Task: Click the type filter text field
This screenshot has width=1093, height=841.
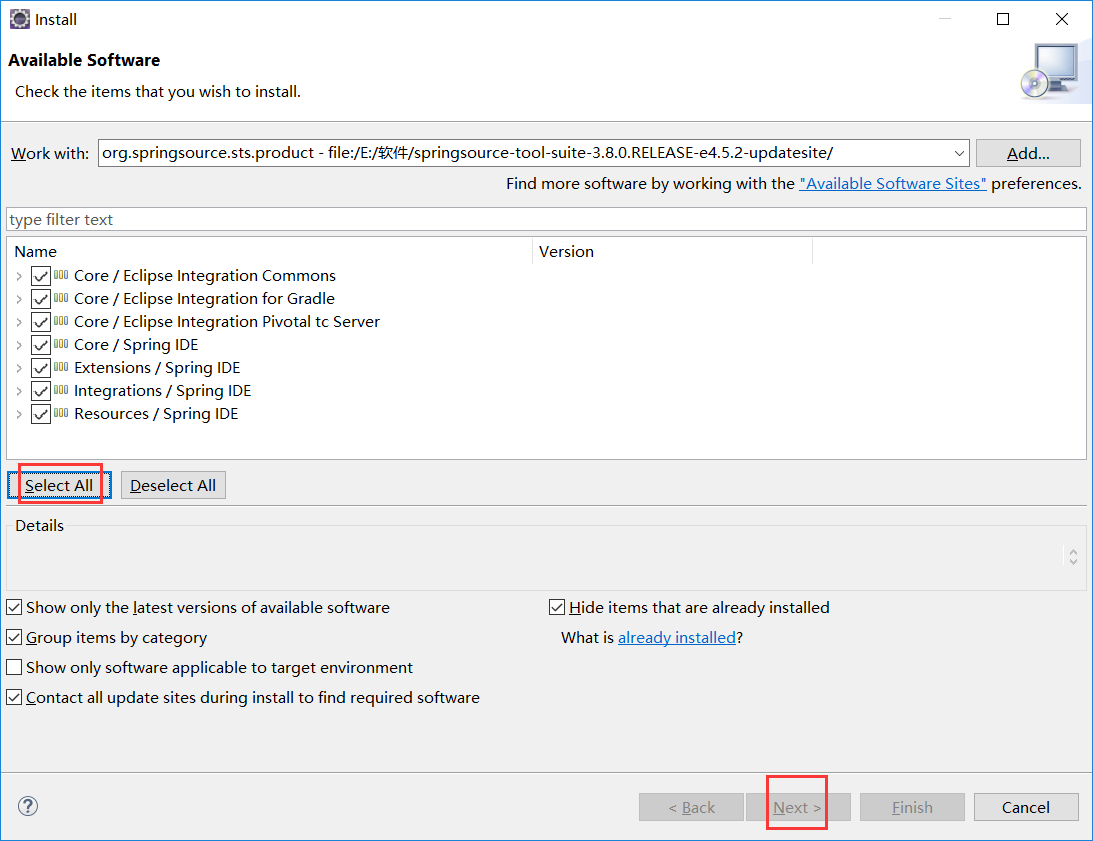Action: pos(546,220)
